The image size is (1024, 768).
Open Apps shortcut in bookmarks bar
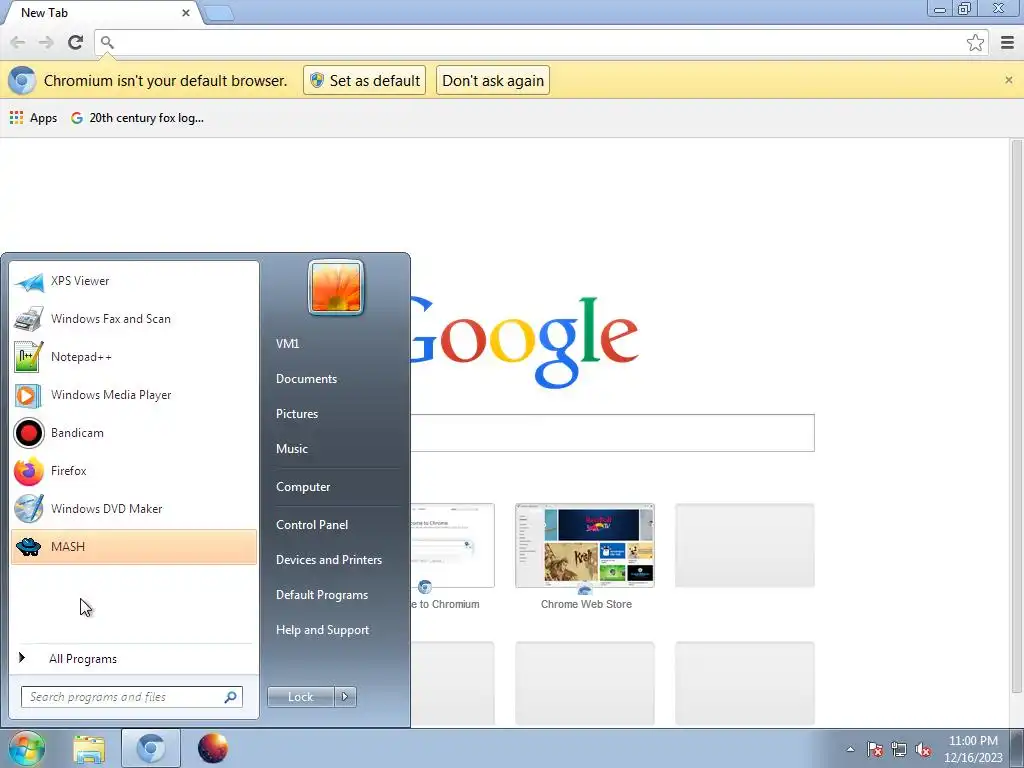point(33,118)
